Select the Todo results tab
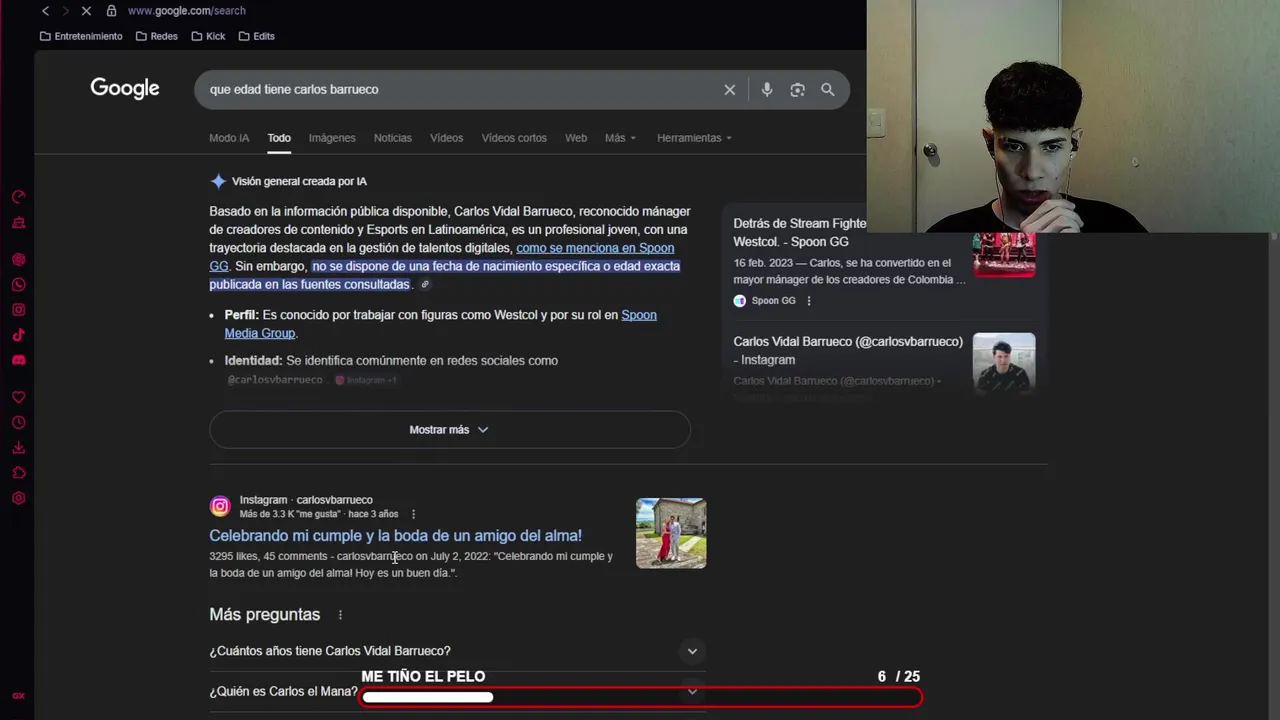1280x720 pixels. pyautogui.click(x=279, y=138)
